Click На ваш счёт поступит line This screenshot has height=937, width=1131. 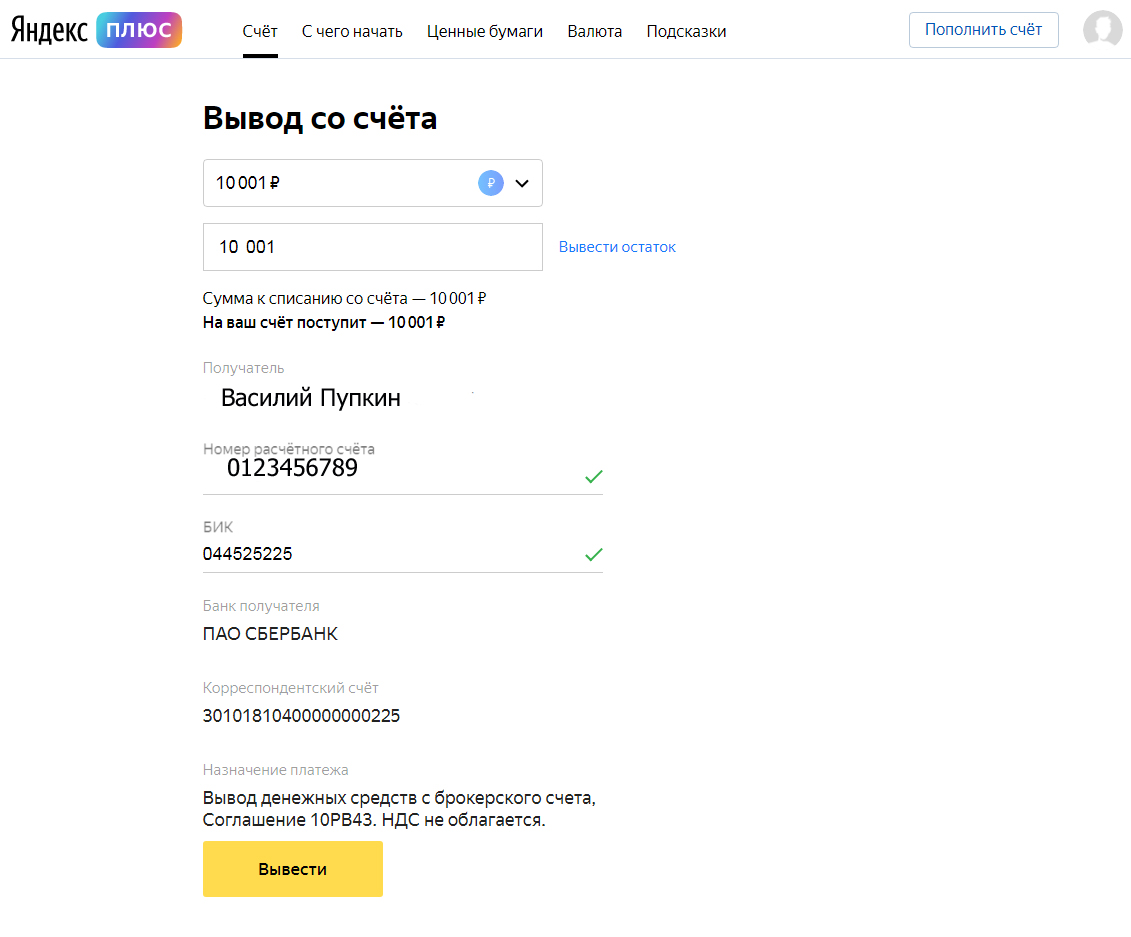click(x=323, y=322)
